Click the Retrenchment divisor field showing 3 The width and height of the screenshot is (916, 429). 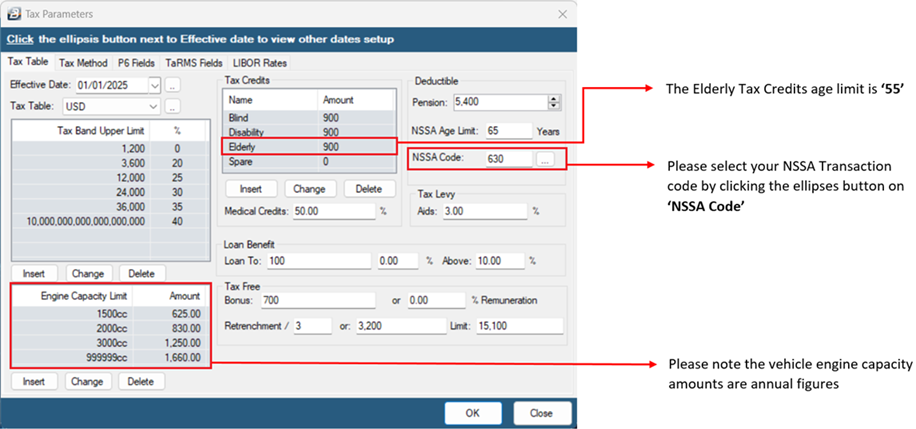pos(312,326)
